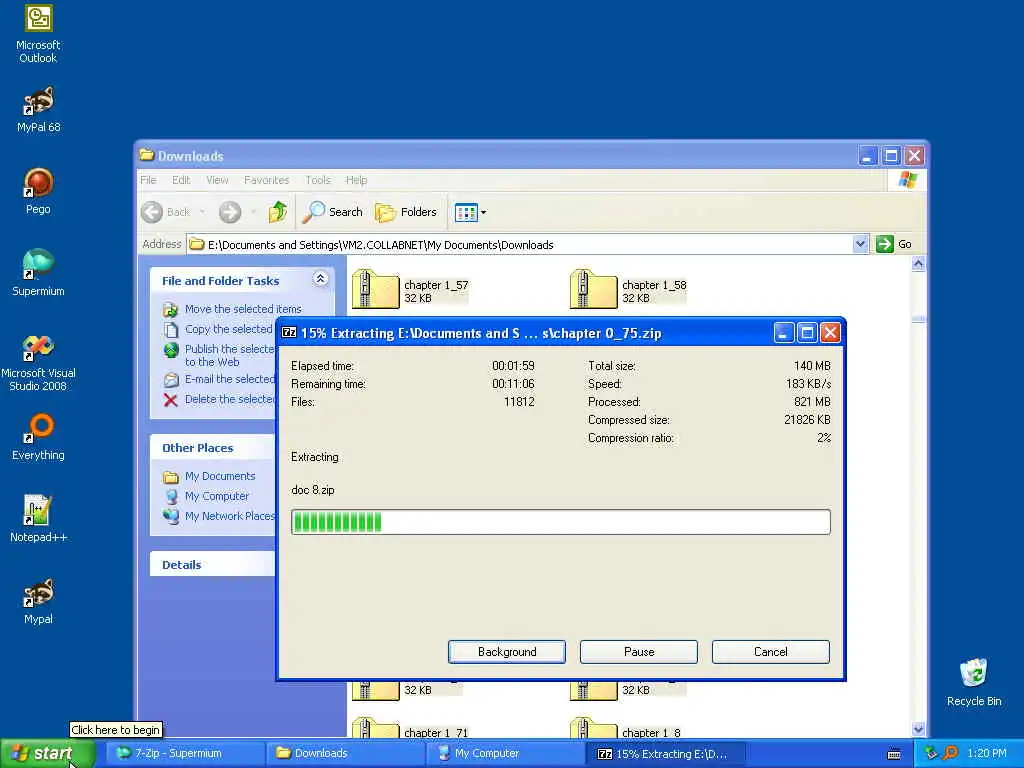Select chapter 1_58 zip file
1024x768 pixels.
pos(629,289)
